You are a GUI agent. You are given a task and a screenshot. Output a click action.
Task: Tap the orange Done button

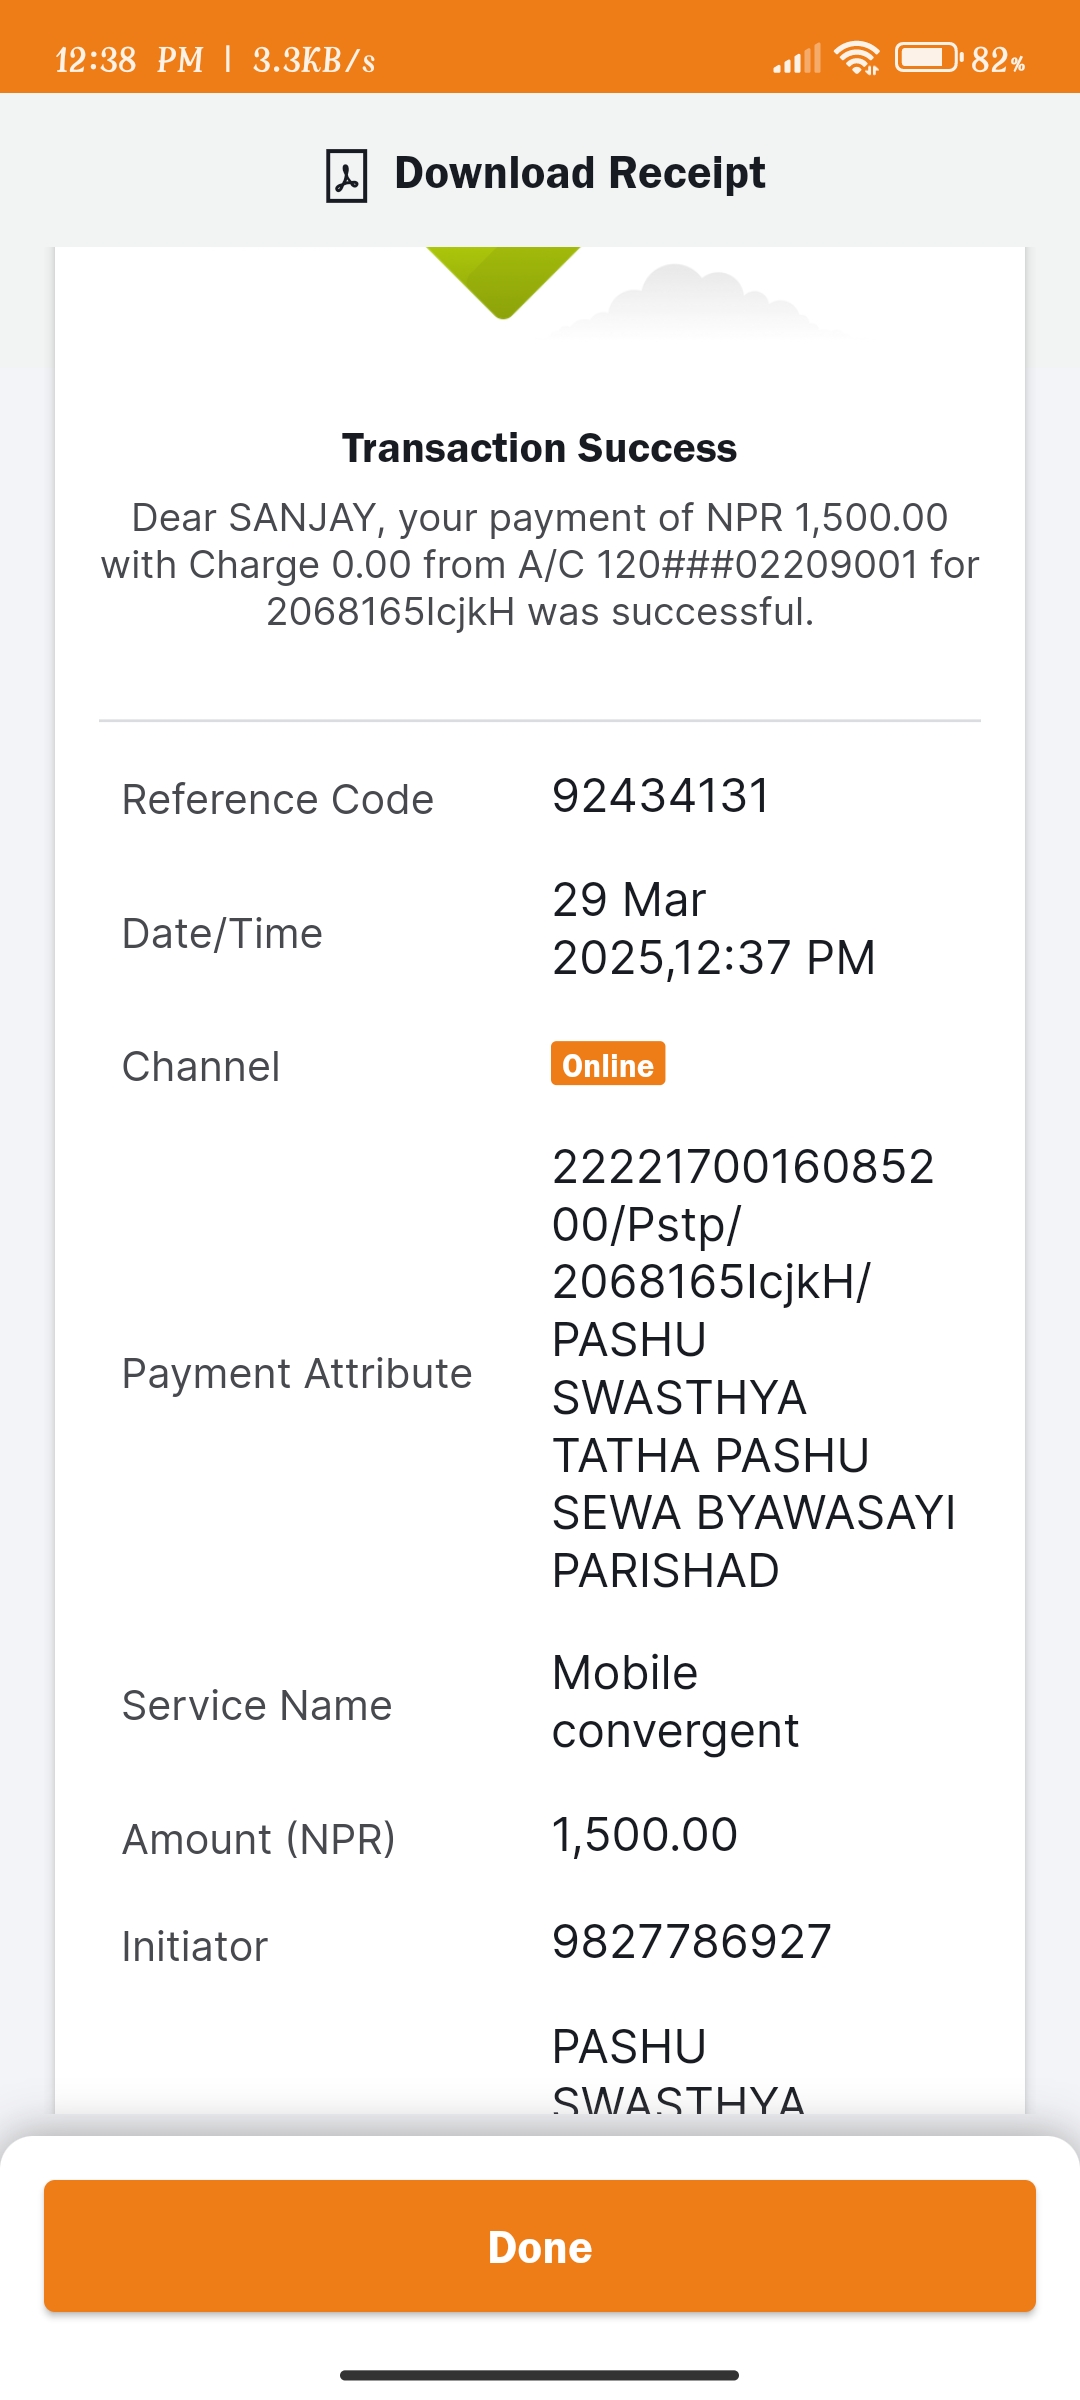(x=540, y=2246)
